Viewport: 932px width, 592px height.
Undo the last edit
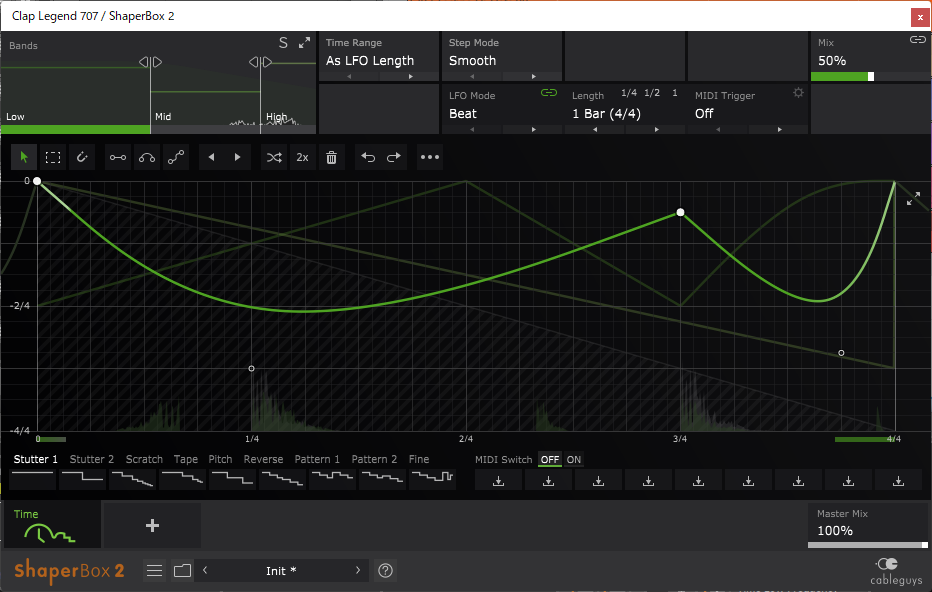[x=368, y=157]
